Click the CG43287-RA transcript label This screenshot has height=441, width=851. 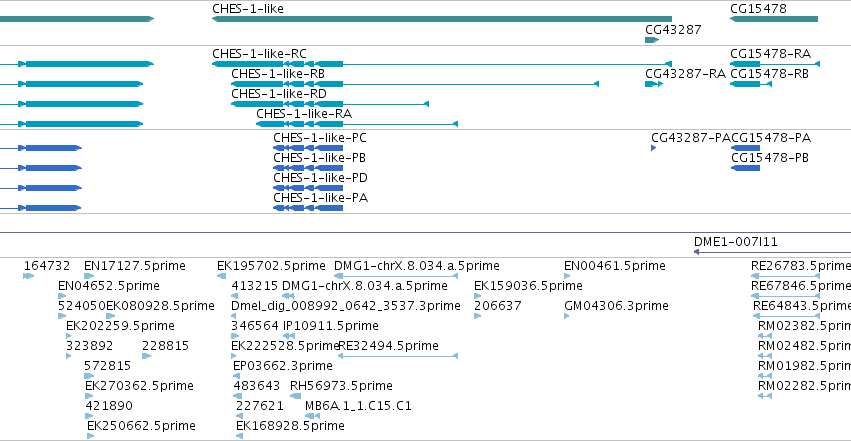coord(685,74)
